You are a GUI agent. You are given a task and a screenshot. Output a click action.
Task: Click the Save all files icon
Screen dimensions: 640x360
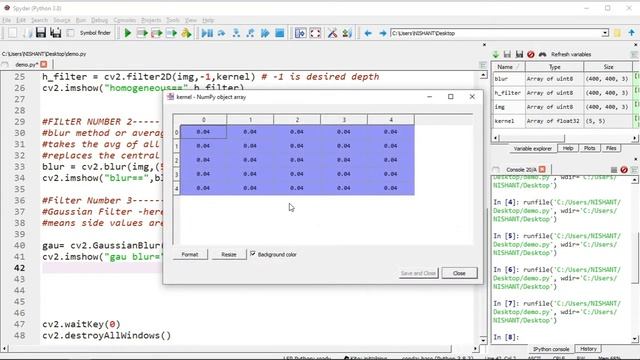tap(56, 33)
